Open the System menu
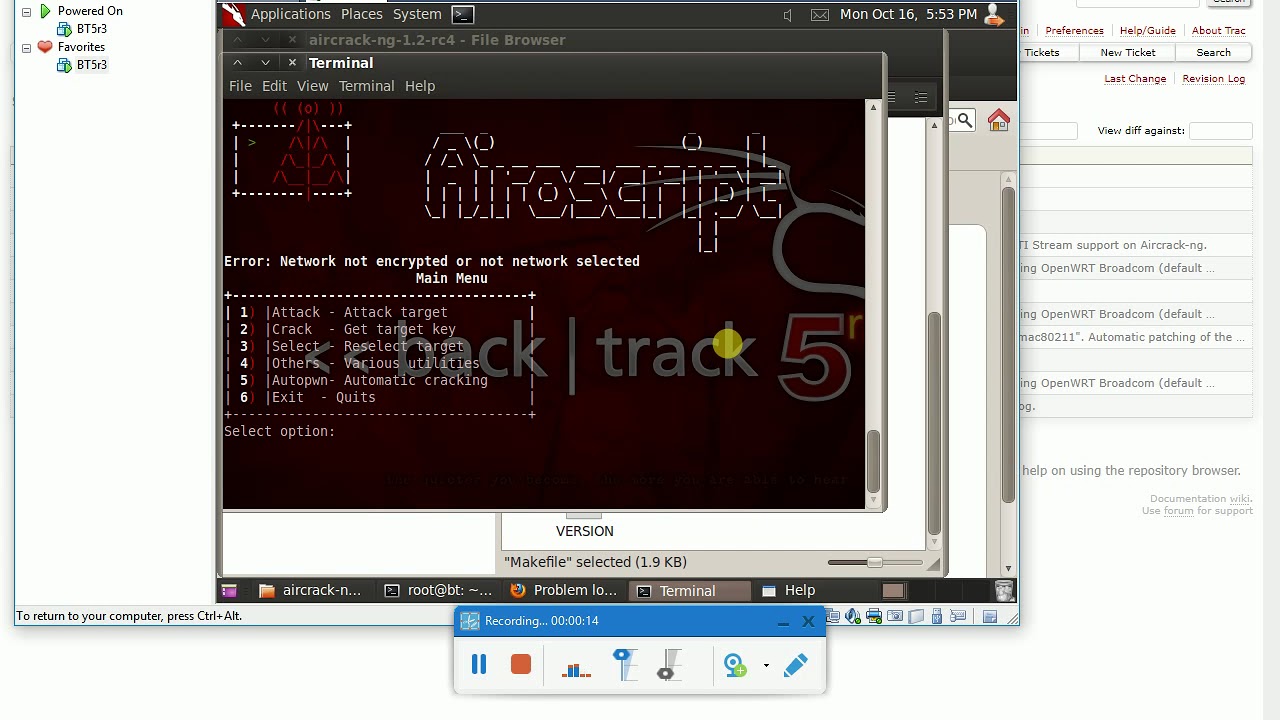 417,14
